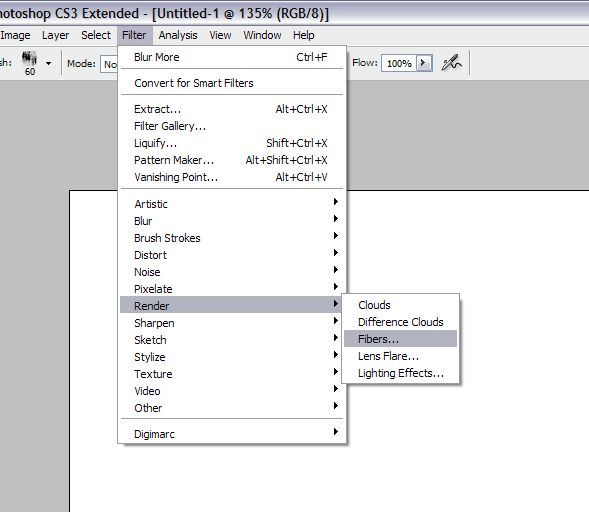Expand the brush preset dropdown arrow

coord(48,63)
